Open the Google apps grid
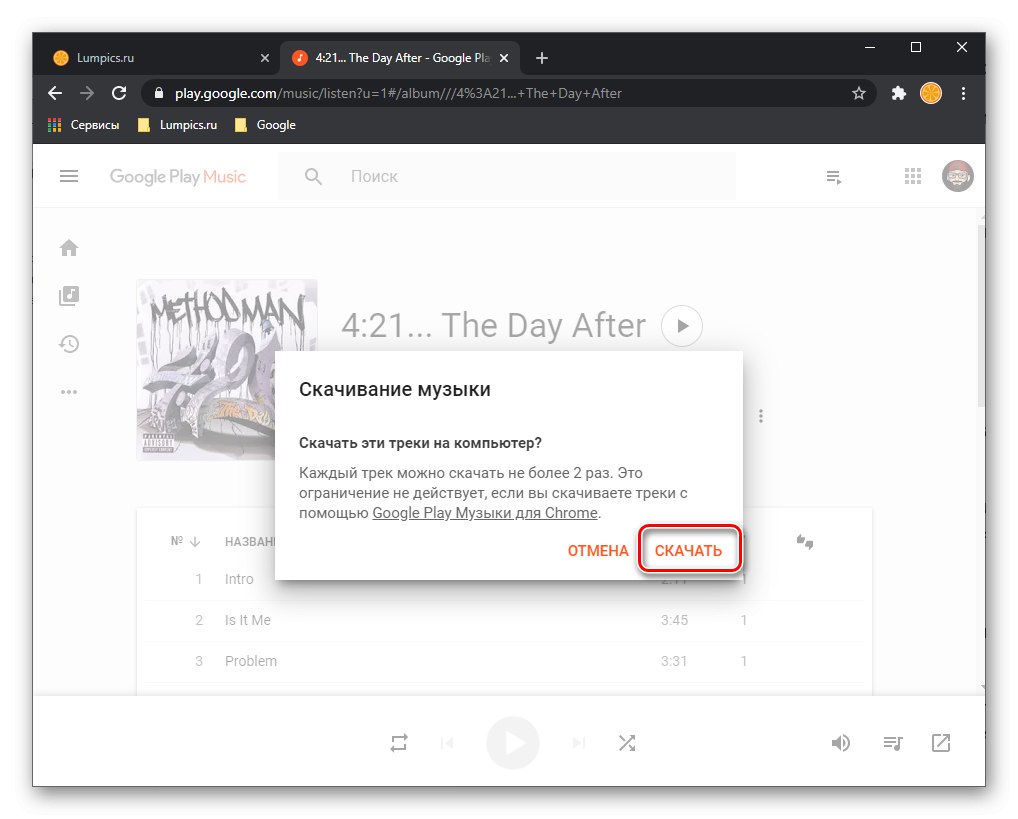This screenshot has width=1018, height=819. 913,176
